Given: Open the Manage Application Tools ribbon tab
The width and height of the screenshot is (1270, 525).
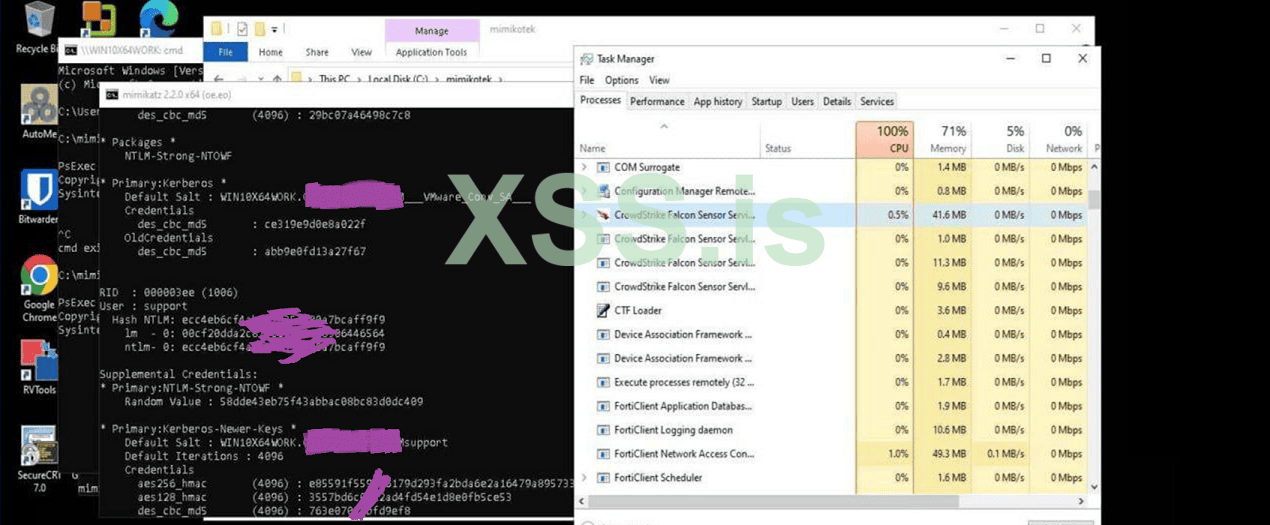Looking at the screenshot, I should (431, 52).
